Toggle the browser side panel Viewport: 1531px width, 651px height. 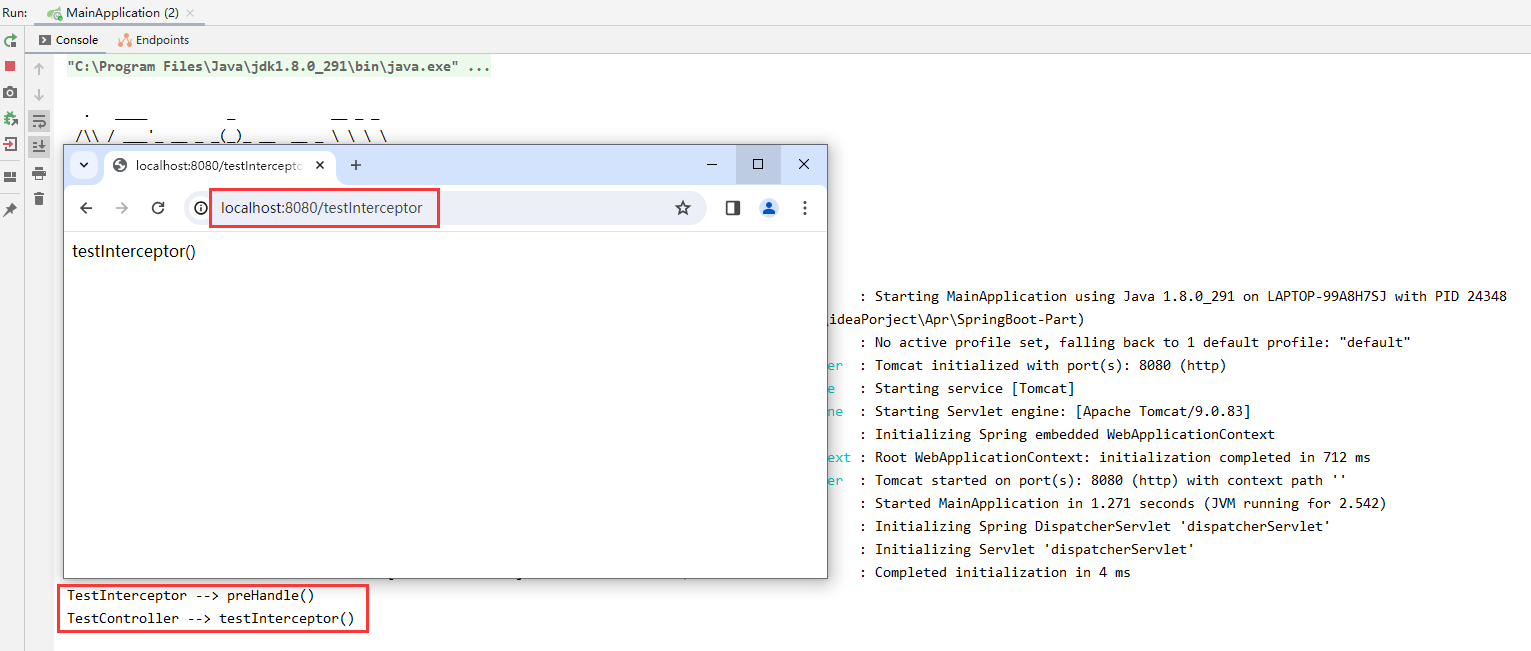pyautogui.click(x=733, y=208)
